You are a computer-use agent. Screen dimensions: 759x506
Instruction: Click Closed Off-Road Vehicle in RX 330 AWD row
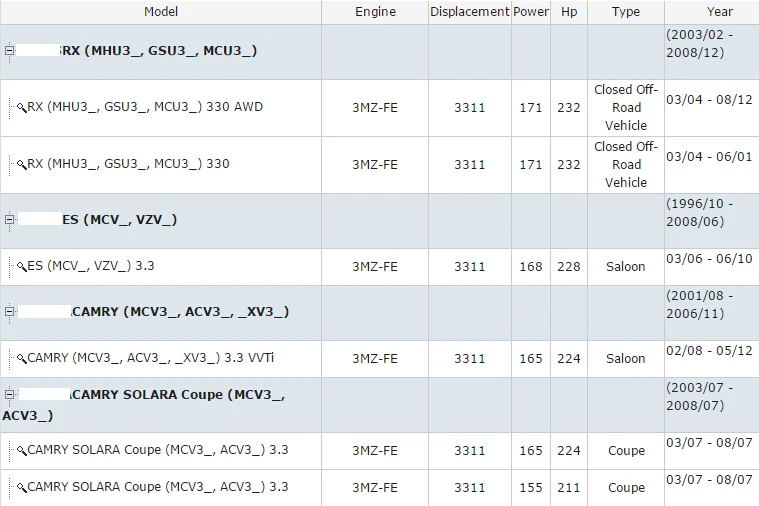[626, 107]
